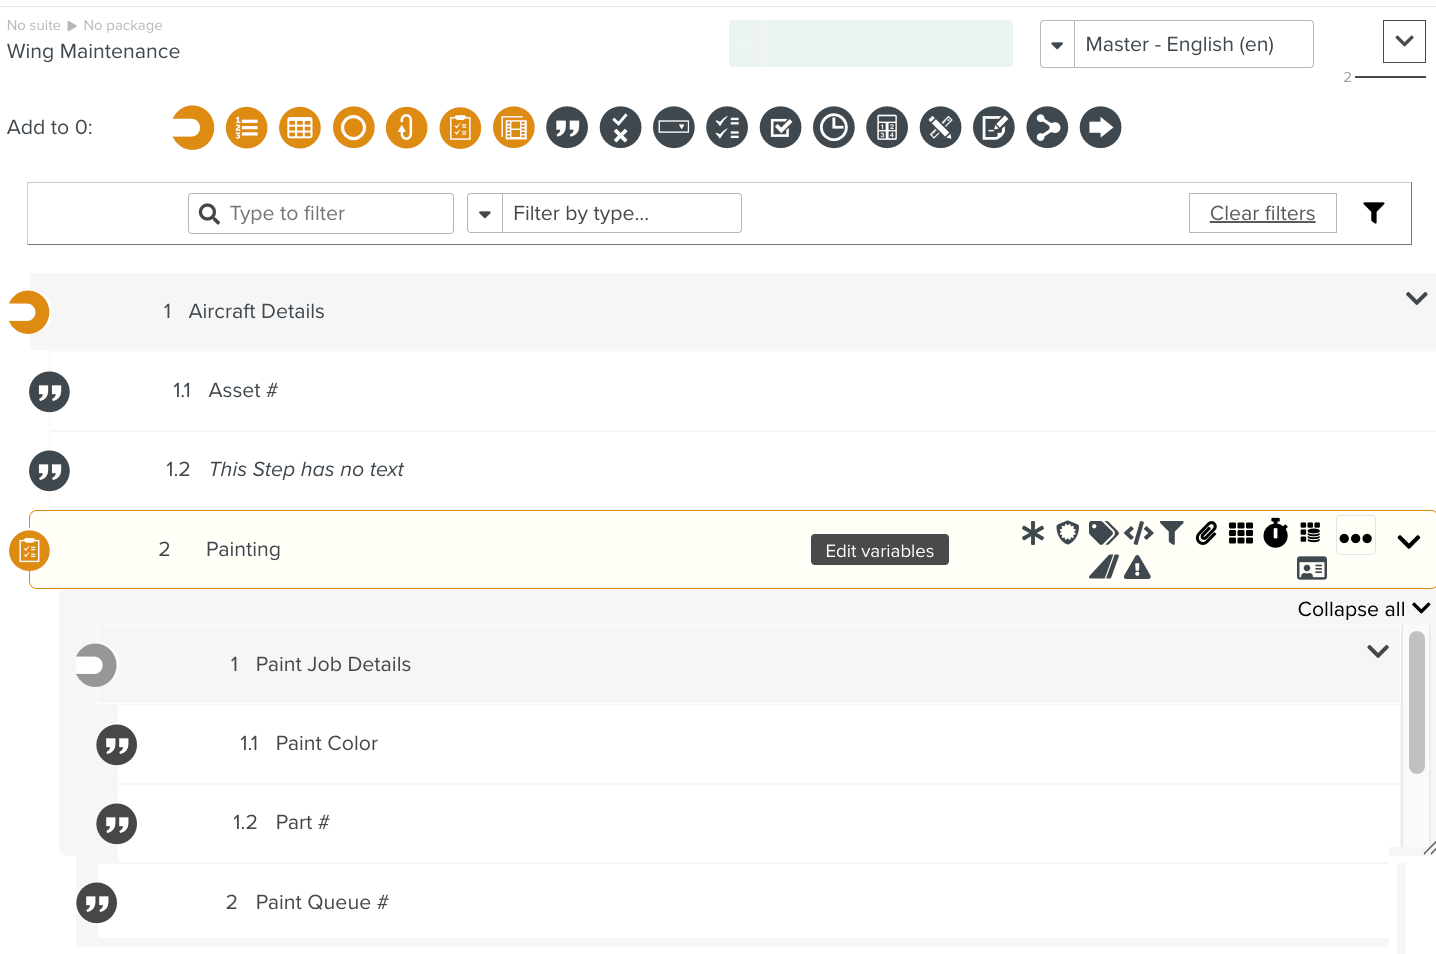Click inside the Type to filter box
The width and height of the screenshot is (1436, 954).
[321, 213]
